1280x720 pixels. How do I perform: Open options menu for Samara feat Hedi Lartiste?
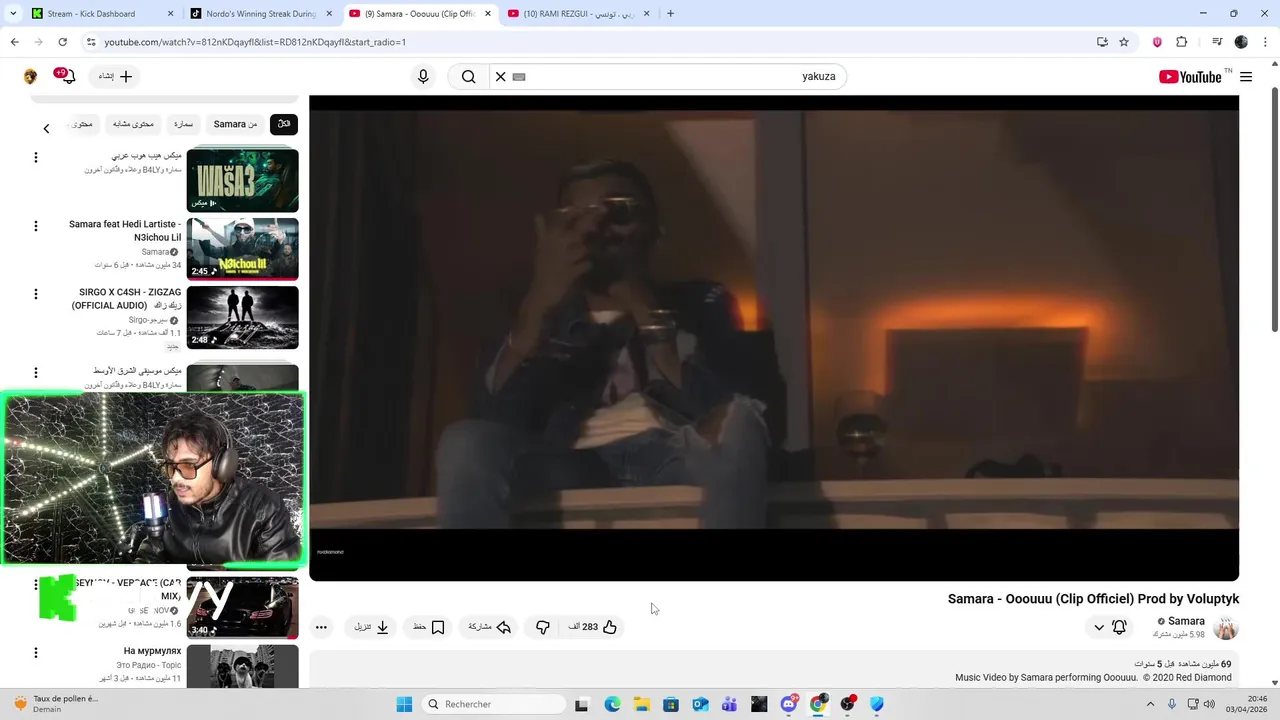[35, 226]
